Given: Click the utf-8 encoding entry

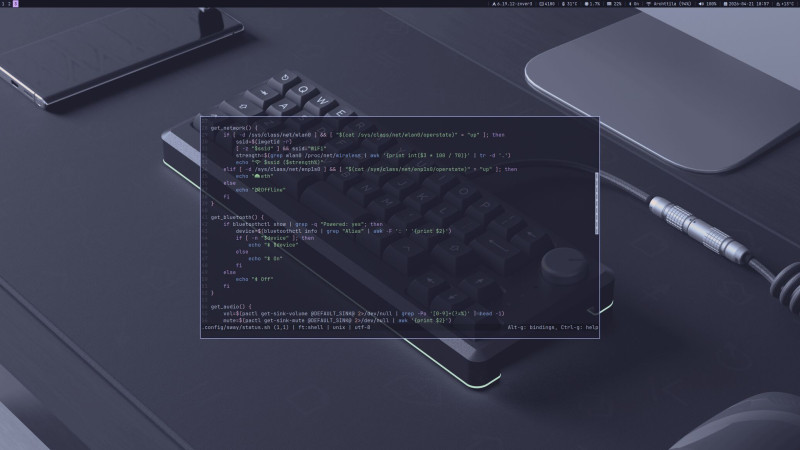Looking at the screenshot, I should (362, 328).
